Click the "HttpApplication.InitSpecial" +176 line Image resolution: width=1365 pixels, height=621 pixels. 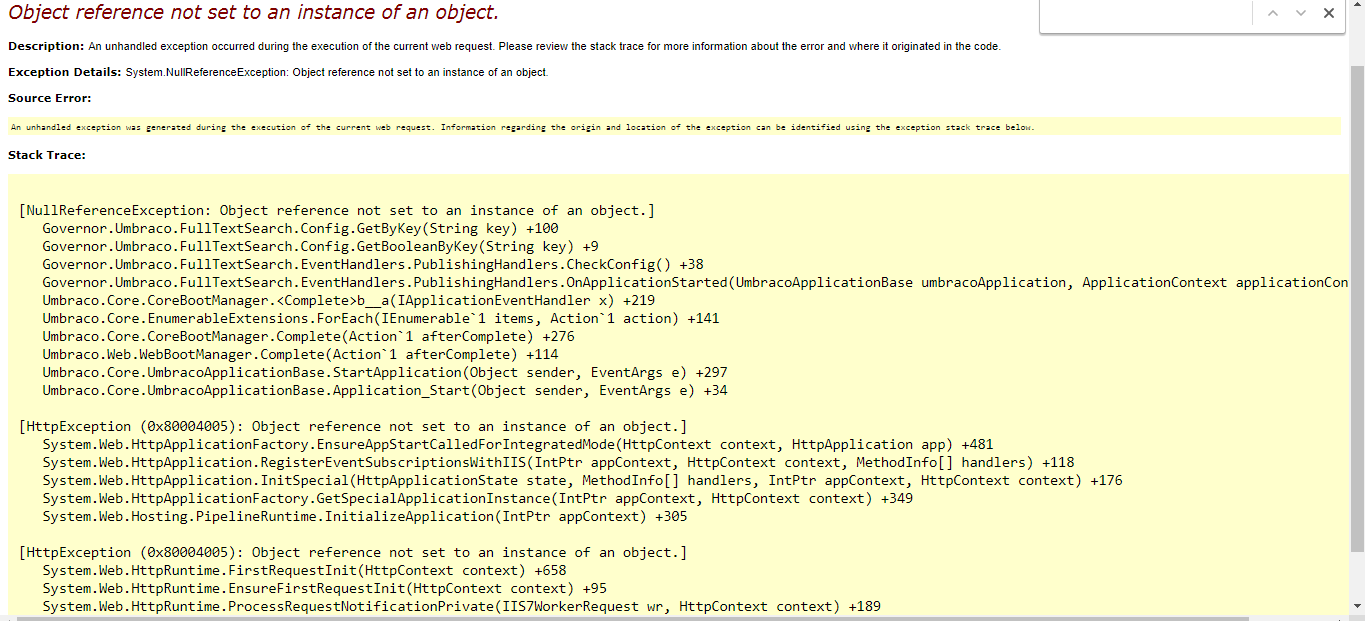582,480
